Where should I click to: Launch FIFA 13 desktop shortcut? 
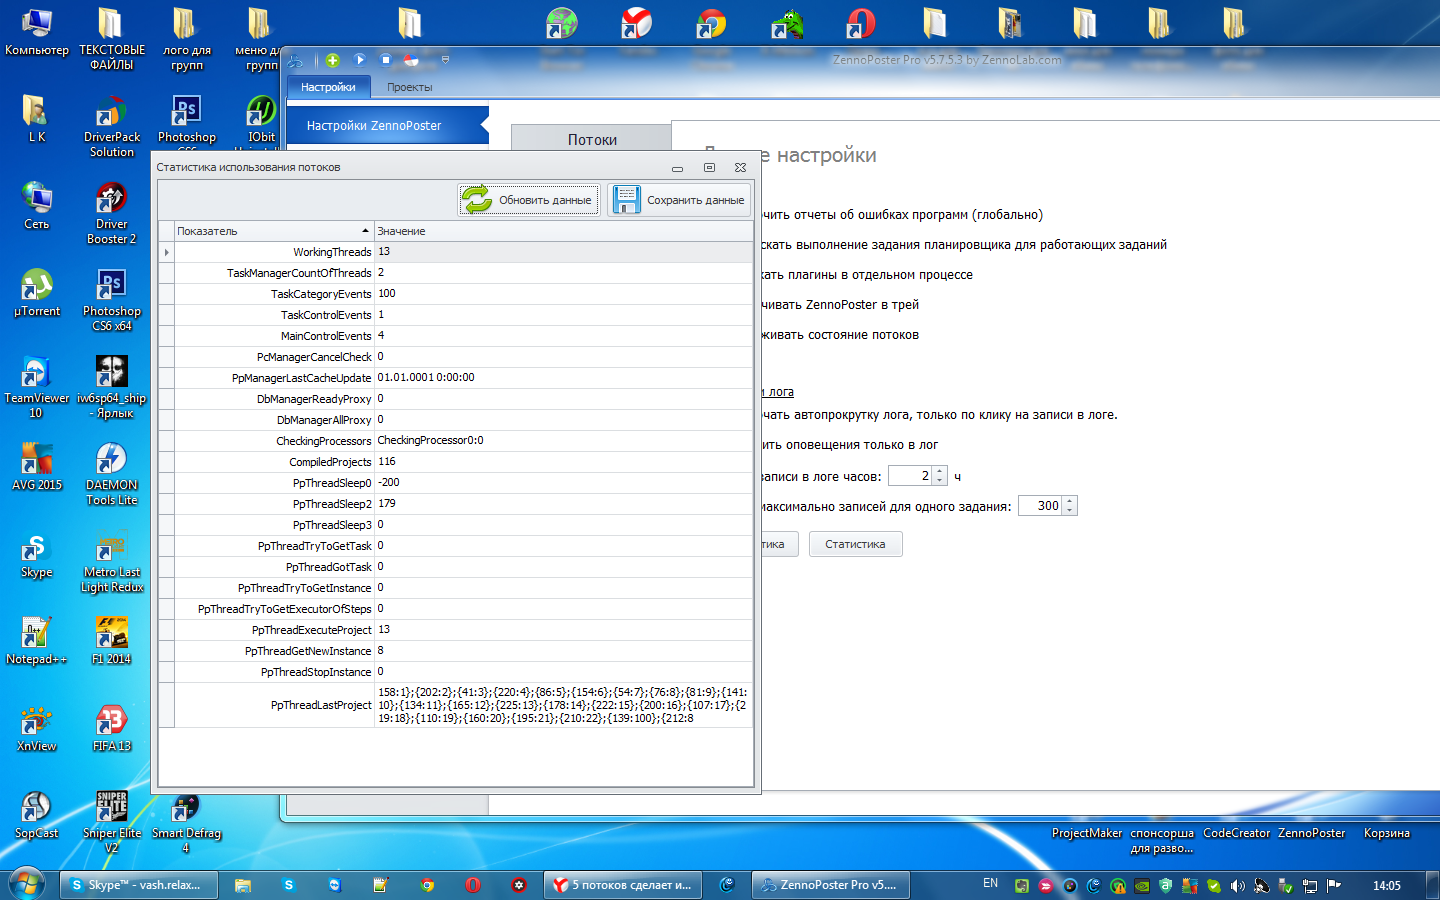[x=111, y=728]
